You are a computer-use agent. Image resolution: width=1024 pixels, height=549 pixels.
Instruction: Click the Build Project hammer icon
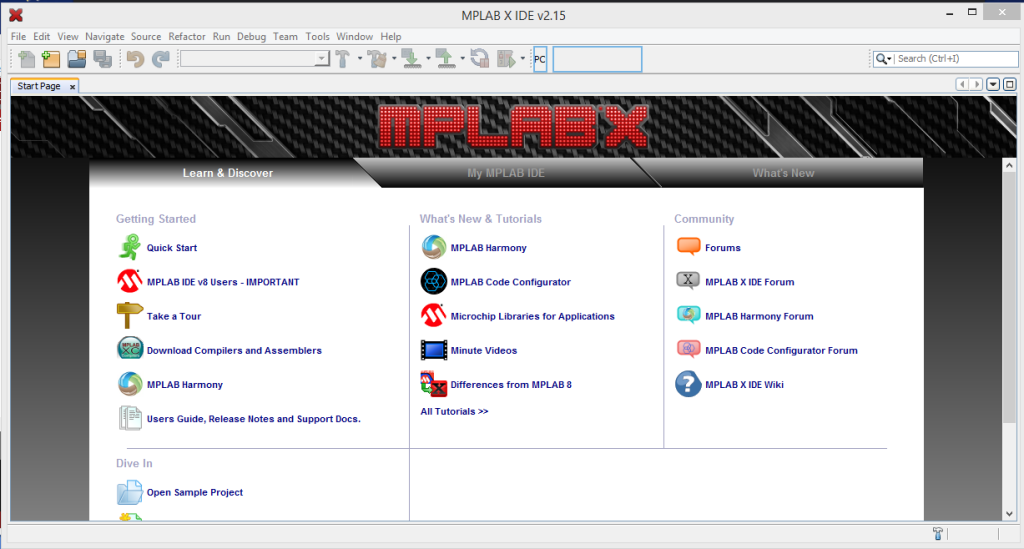pyautogui.click(x=344, y=59)
